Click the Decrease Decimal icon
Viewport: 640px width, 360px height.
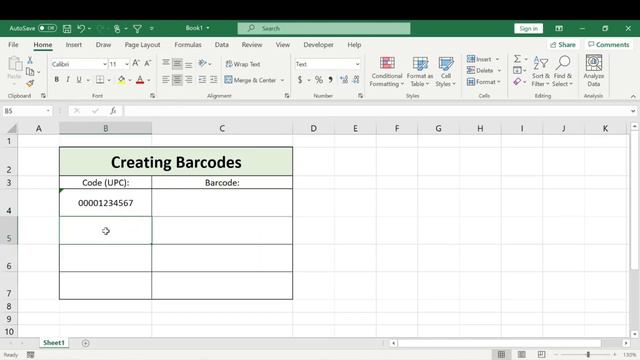pyautogui.click(x=356, y=80)
